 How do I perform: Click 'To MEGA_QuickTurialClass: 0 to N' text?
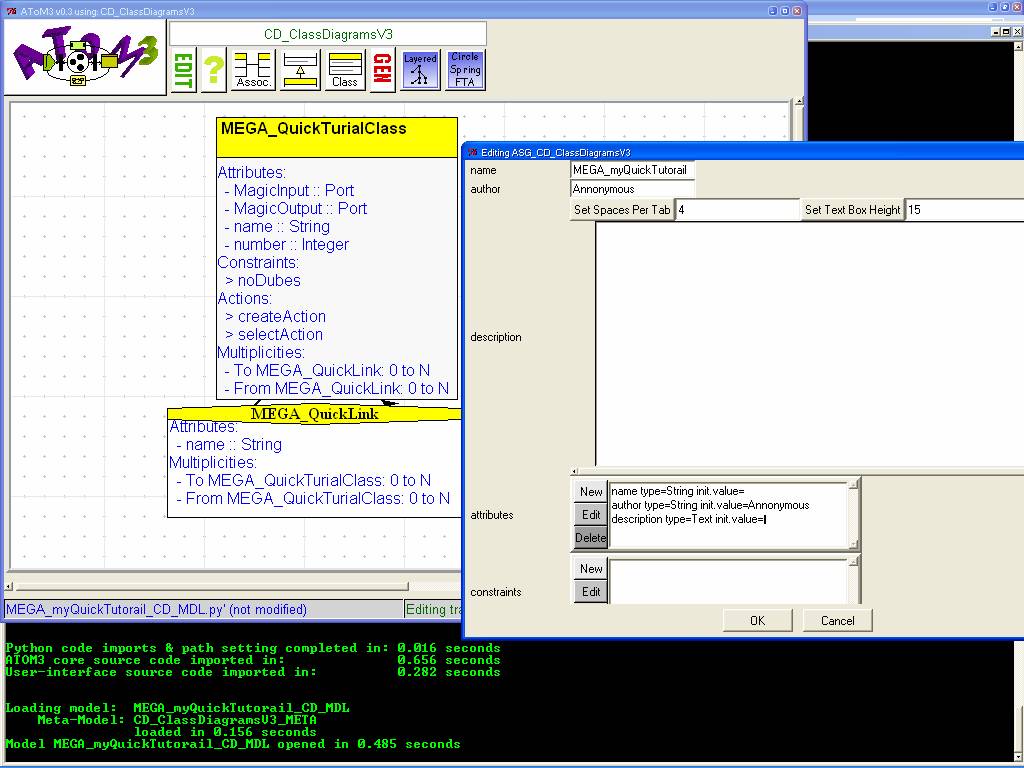[x=308, y=481]
